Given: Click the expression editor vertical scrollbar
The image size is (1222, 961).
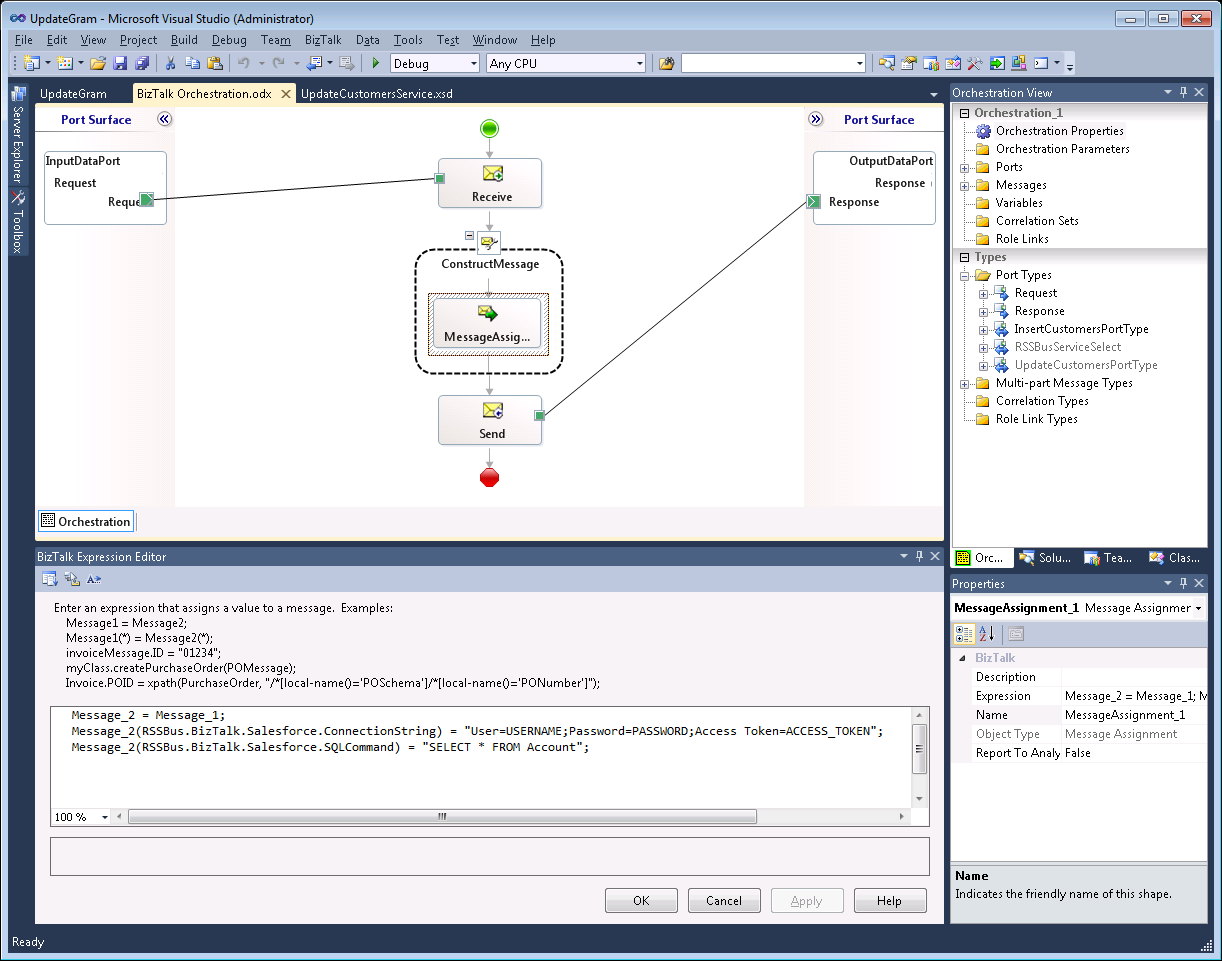Looking at the screenshot, I should coord(920,748).
